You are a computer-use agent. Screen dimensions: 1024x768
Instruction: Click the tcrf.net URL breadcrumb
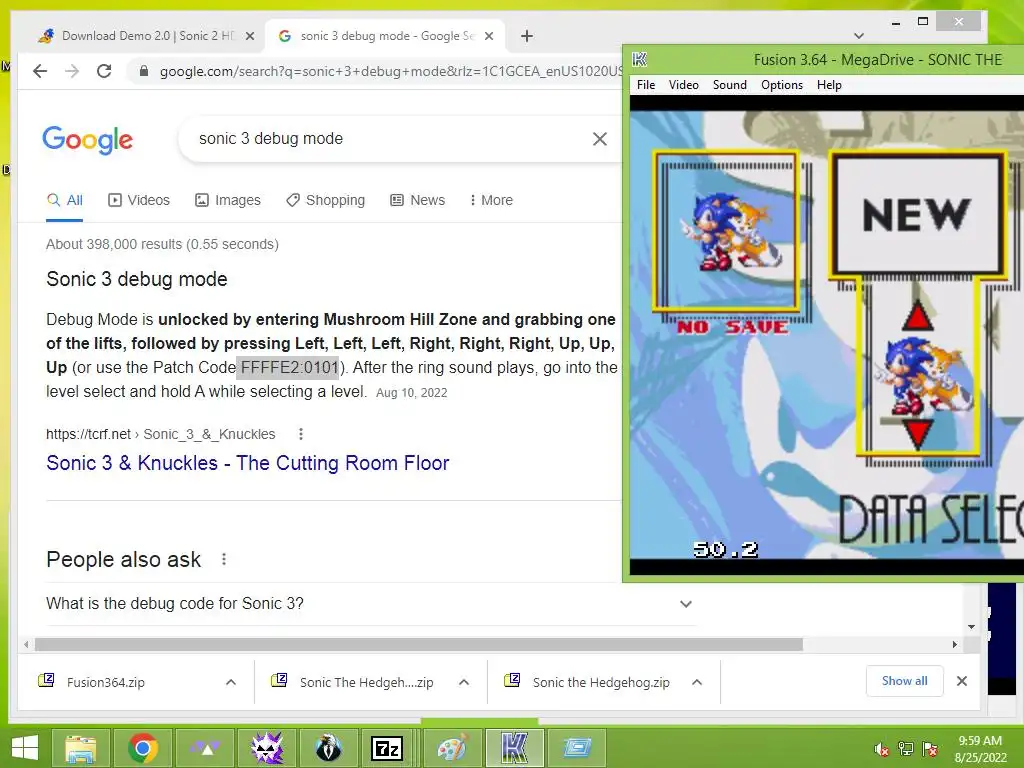pyautogui.click(x=161, y=434)
